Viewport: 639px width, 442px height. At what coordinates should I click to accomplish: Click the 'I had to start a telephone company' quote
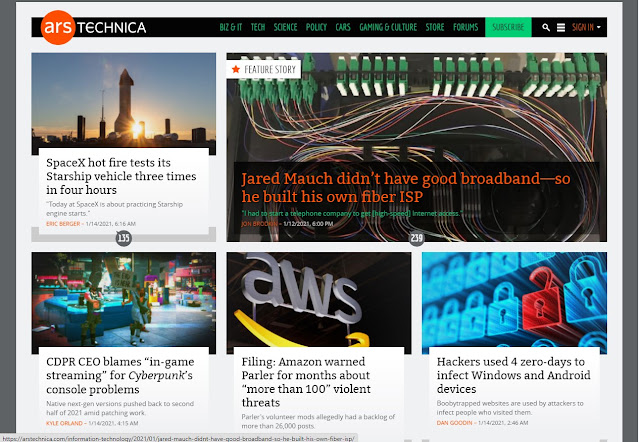(352, 213)
